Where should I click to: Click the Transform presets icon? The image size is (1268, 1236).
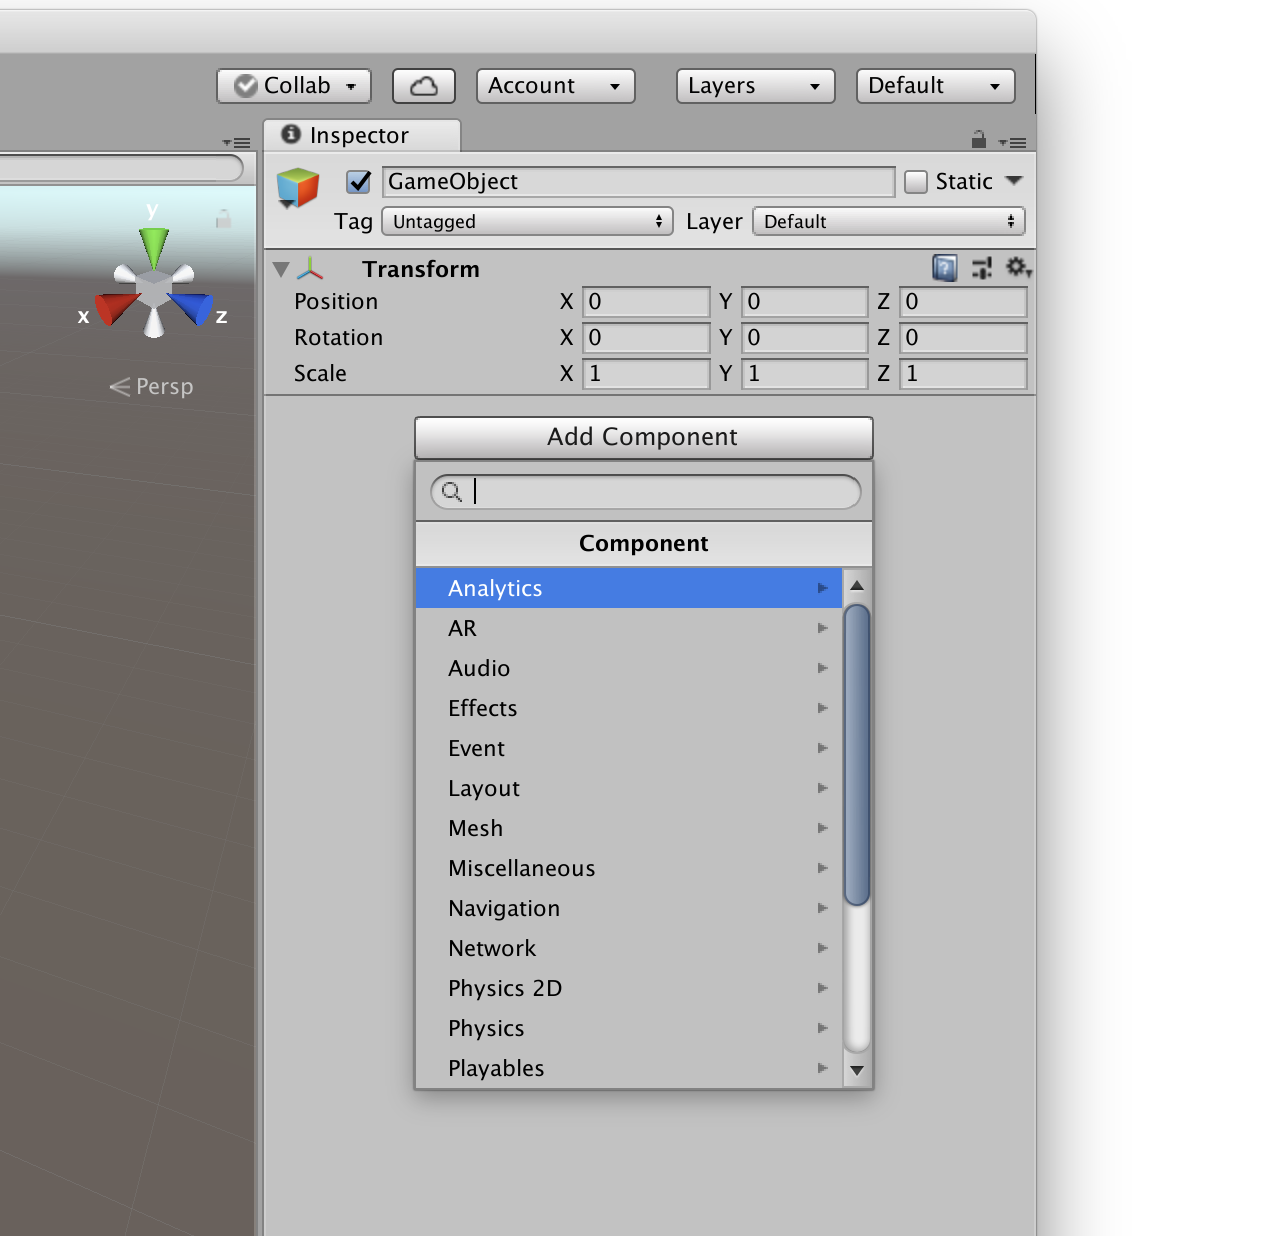click(982, 268)
